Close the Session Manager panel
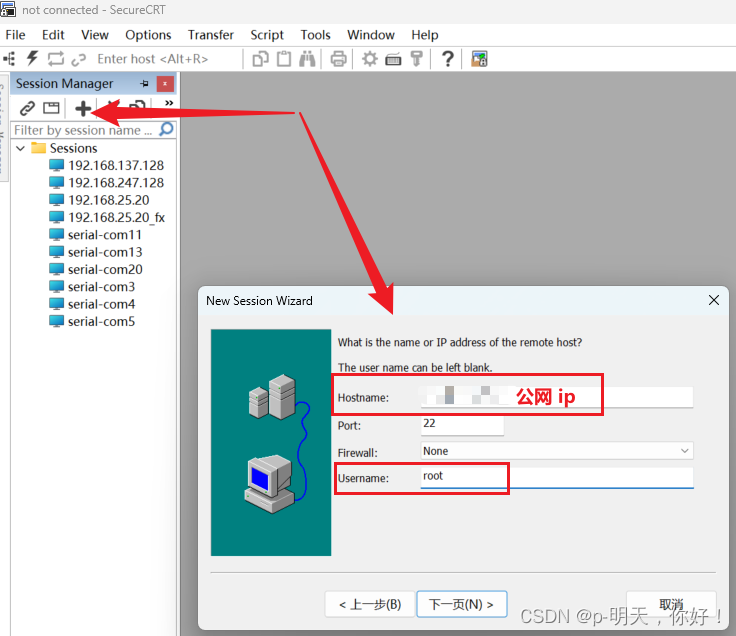Viewport: 736px width, 636px height. coord(165,84)
